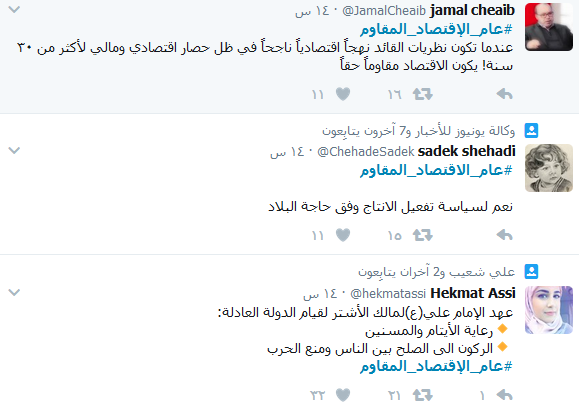View sadek shehadi's sketch avatar

coord(549,168)
